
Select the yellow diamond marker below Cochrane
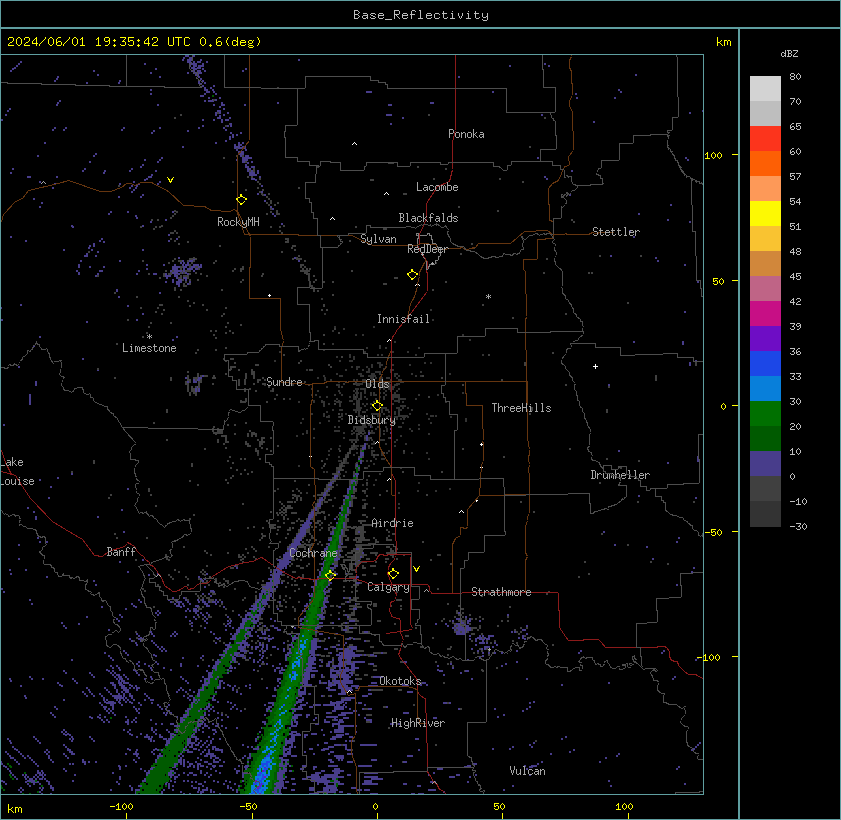point(330,575)
